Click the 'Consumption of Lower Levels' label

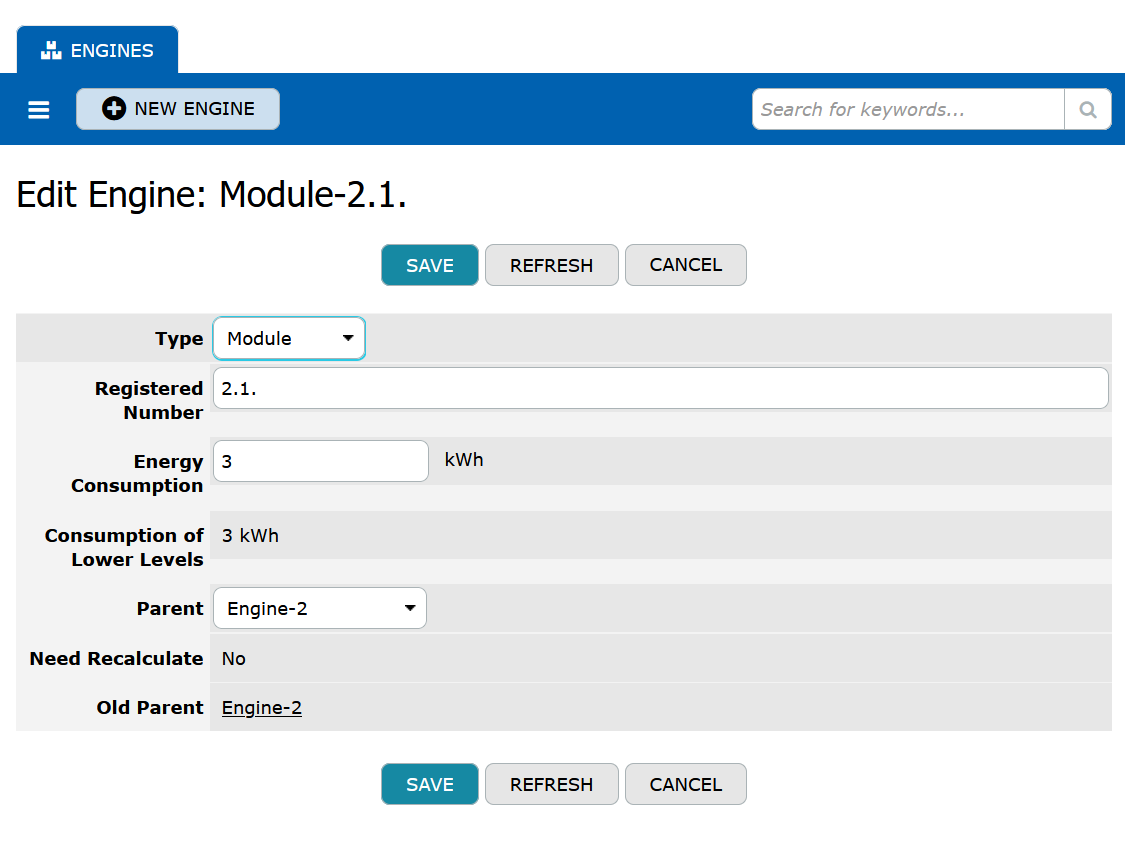[124, 547]
